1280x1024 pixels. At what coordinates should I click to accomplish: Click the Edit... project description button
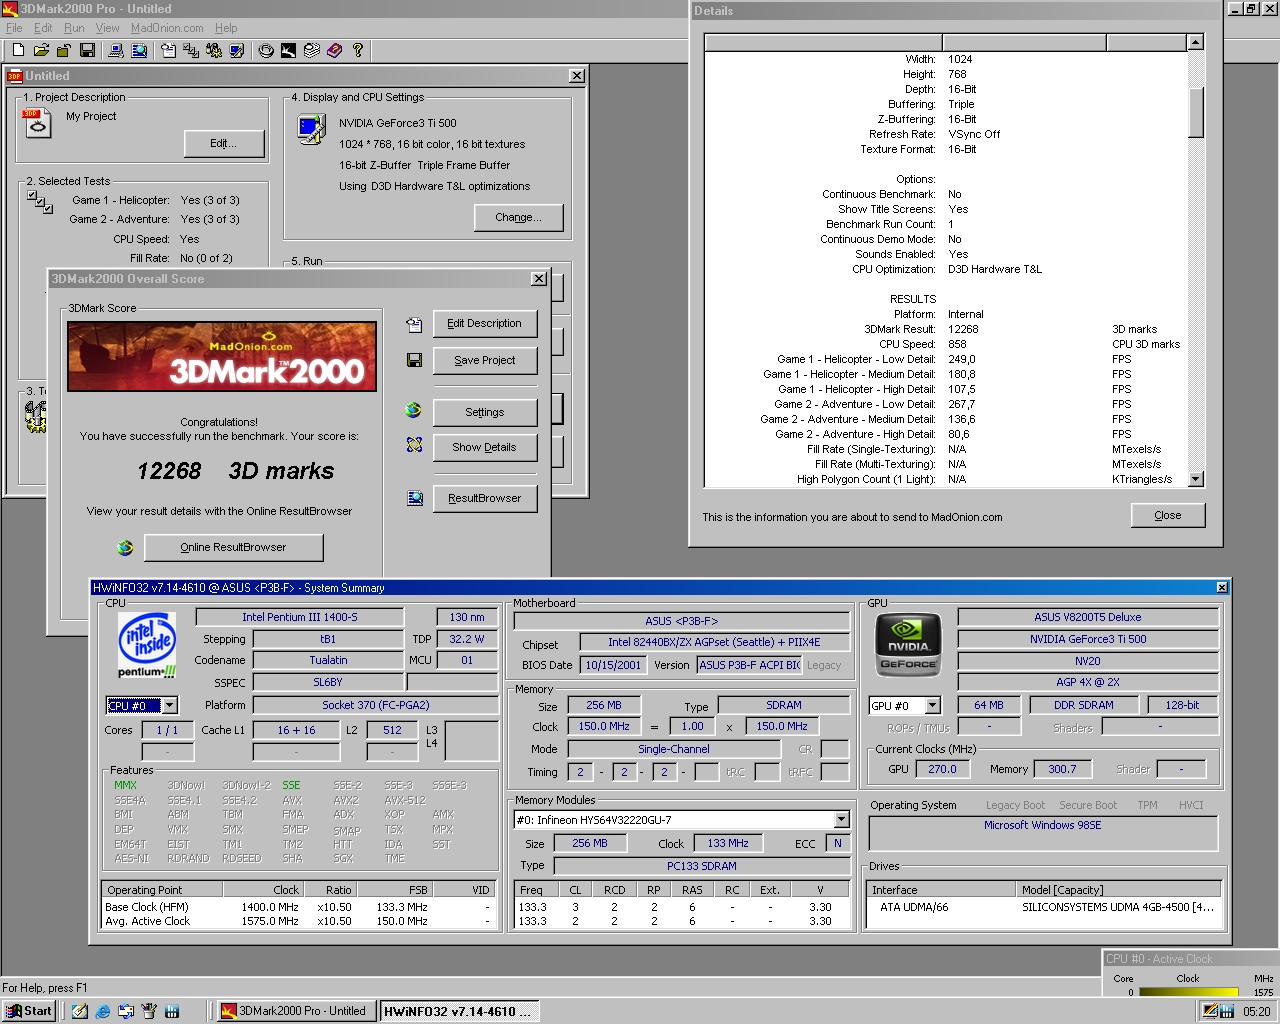[x=224, y=144]
